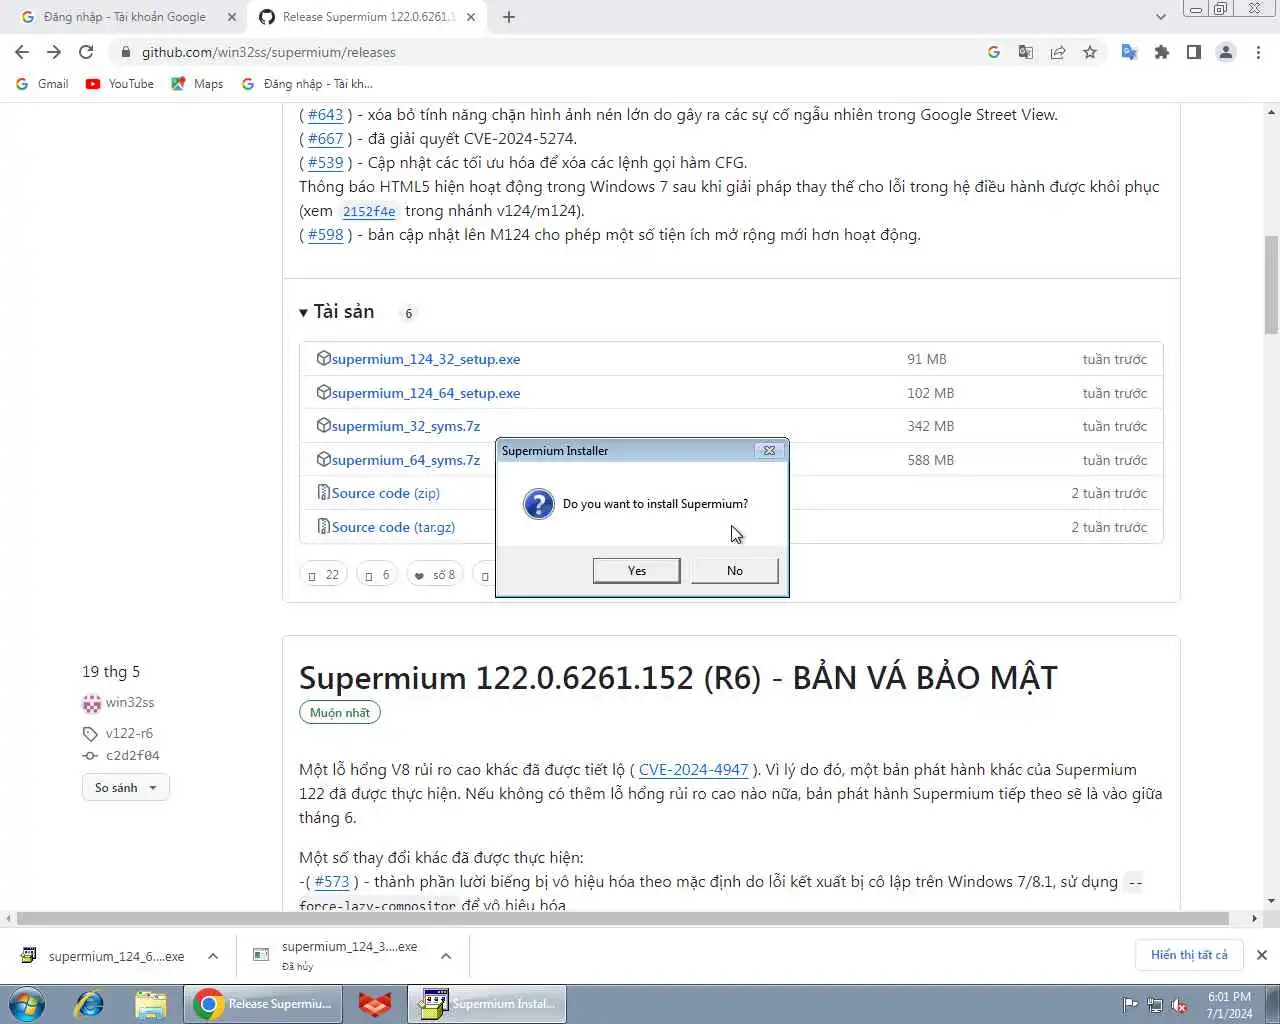Open the win32ss author profile link
Viewport: 1280px width, 1024px height.
pos(130,702)
